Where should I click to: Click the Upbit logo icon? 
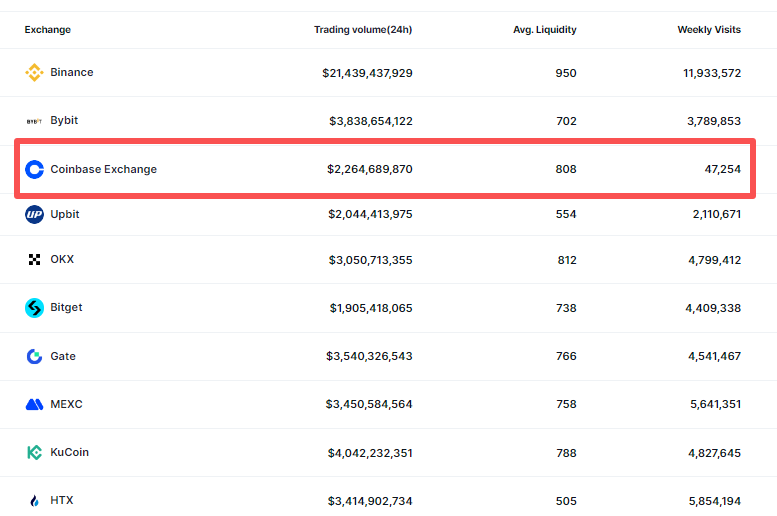point(34,214)
